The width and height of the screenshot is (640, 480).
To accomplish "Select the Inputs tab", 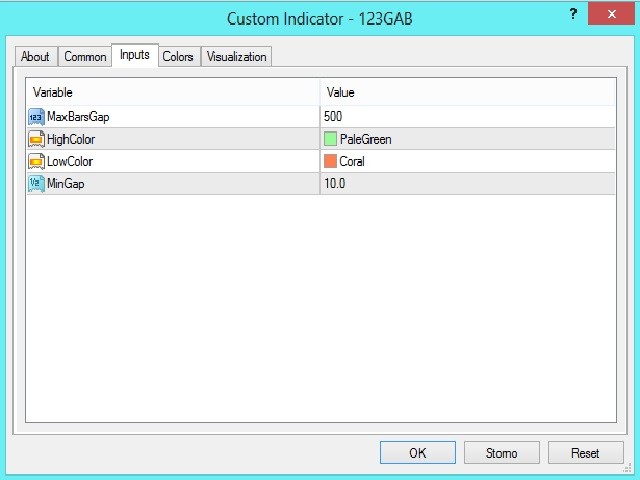I will (x=134, y=55).
